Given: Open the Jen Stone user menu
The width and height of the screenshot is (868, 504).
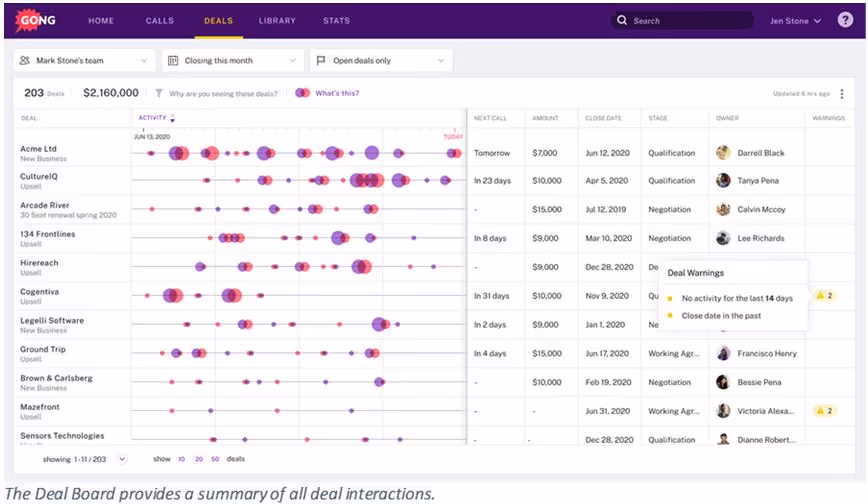Looking at the screenshot, I should coord(795,21).
